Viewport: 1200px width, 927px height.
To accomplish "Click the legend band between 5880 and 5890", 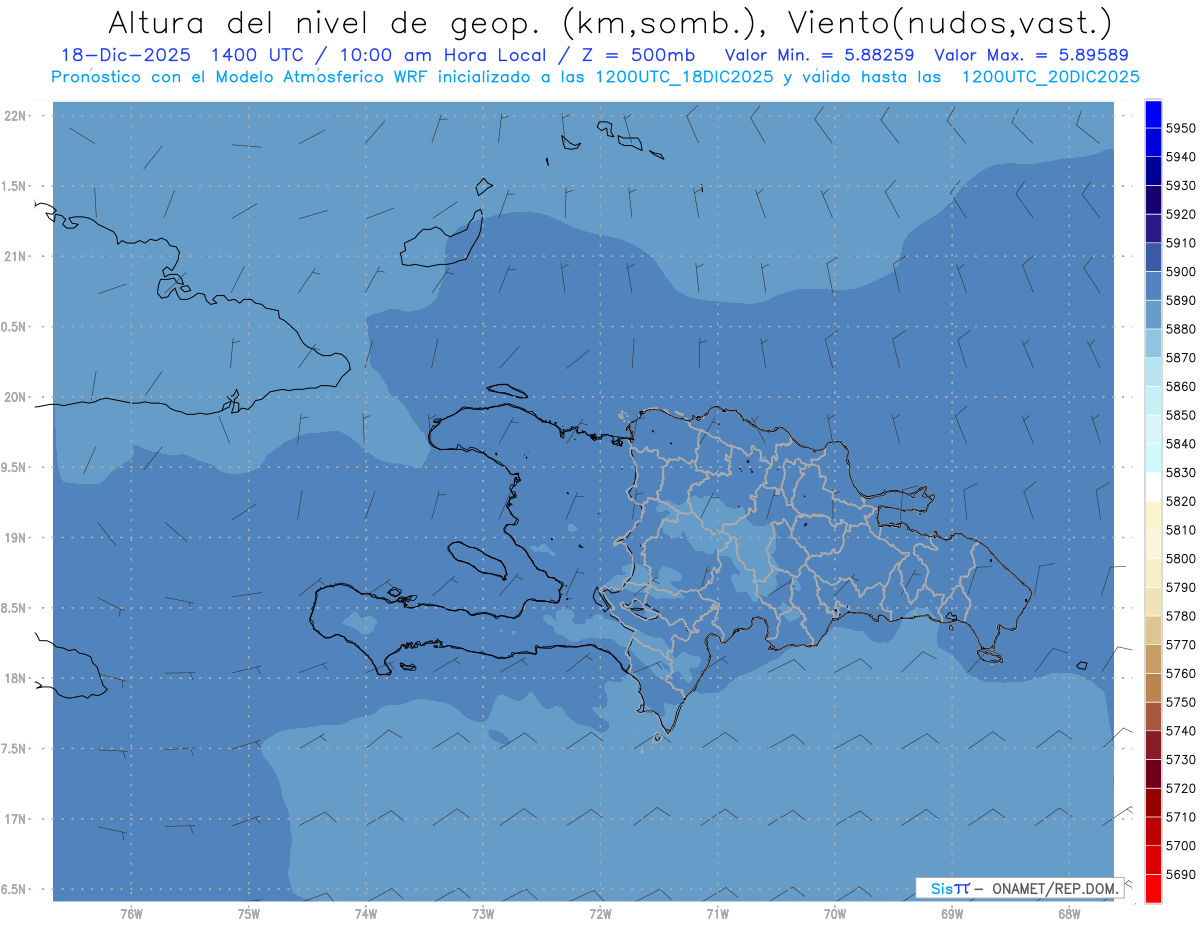I will pyautogui.click(x=1153, y=314).
